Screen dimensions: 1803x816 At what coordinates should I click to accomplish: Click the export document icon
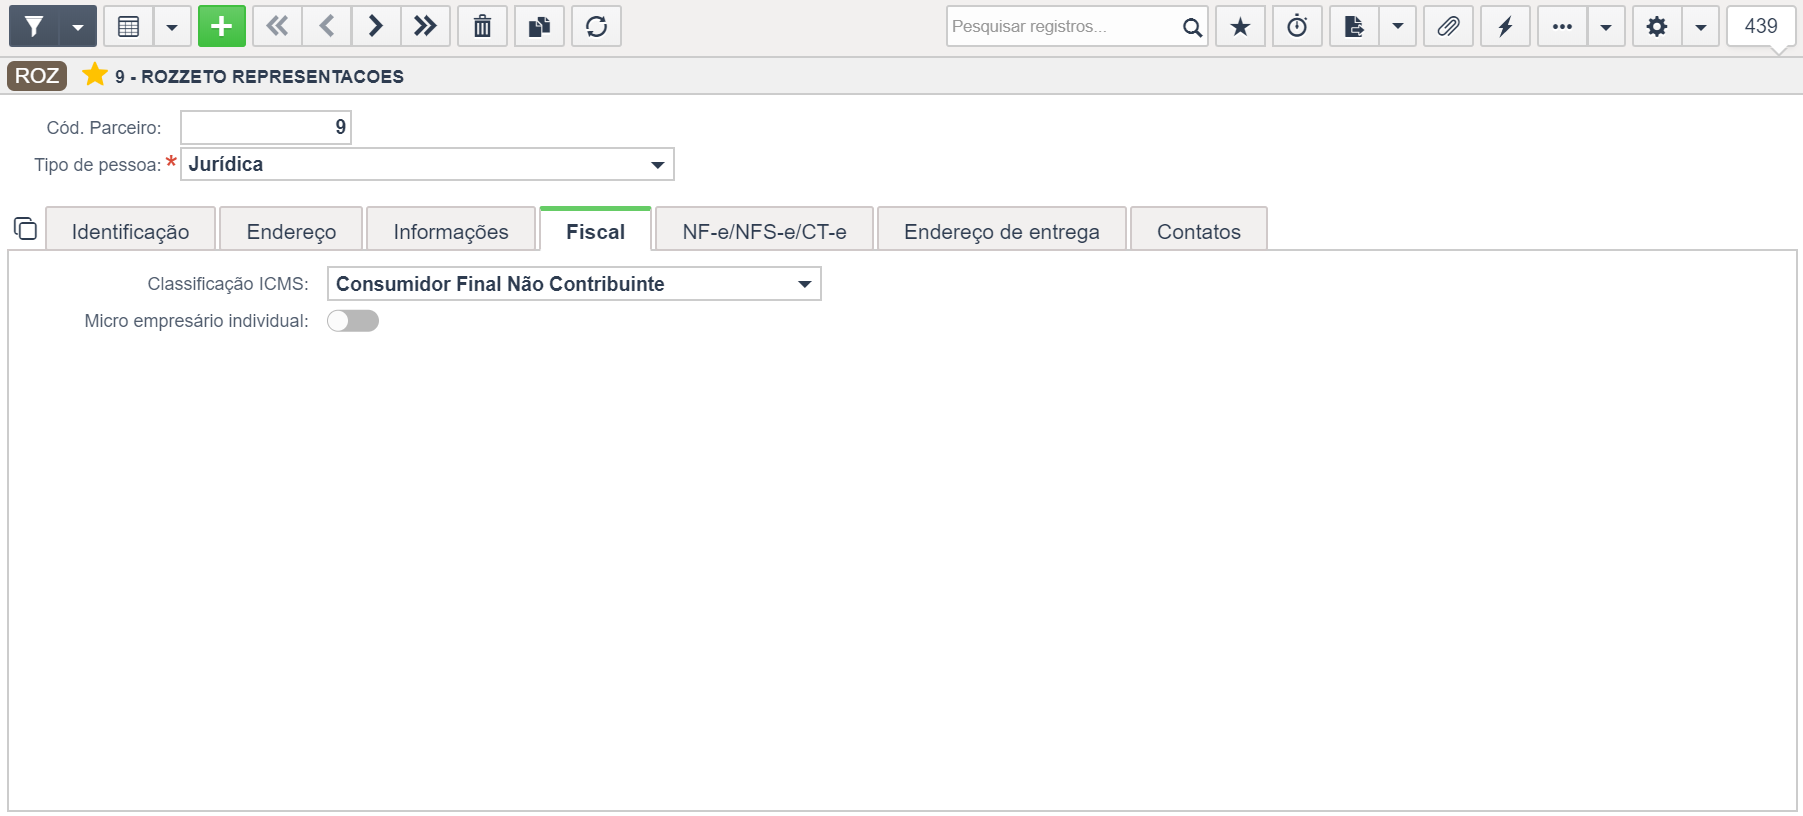(x=1355, y=26)
